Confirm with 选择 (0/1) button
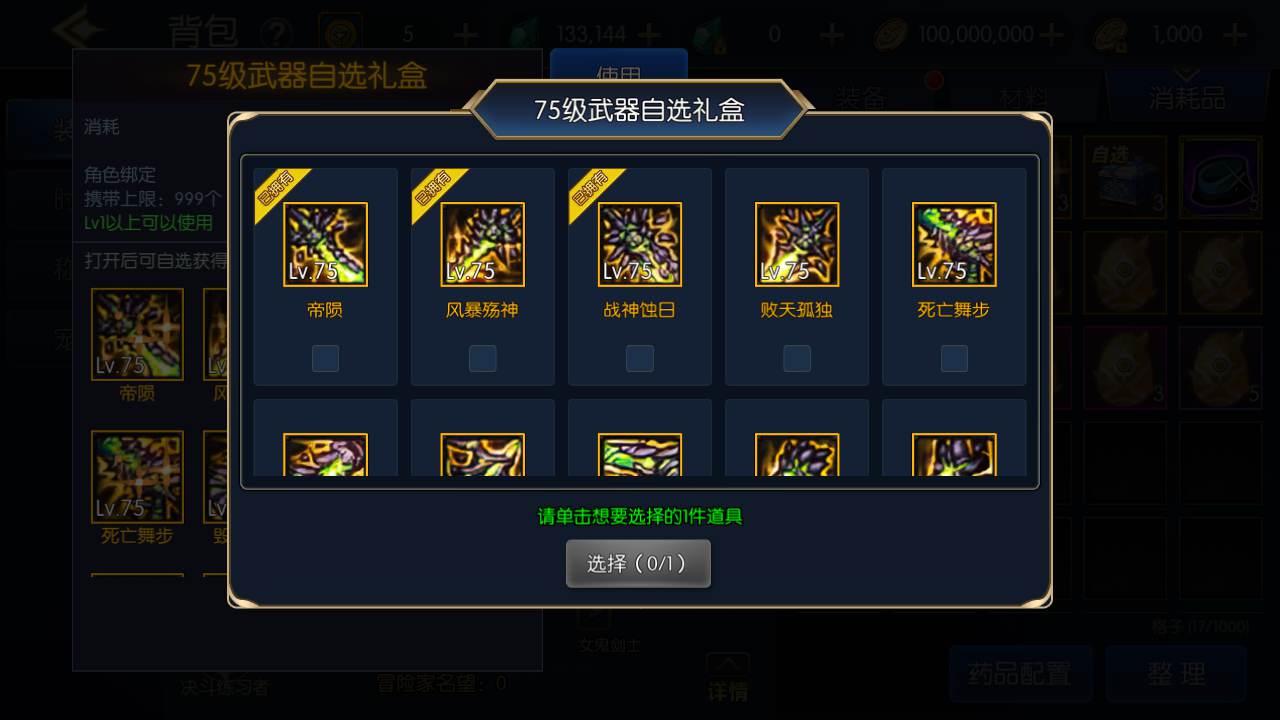 click(638, 564)
